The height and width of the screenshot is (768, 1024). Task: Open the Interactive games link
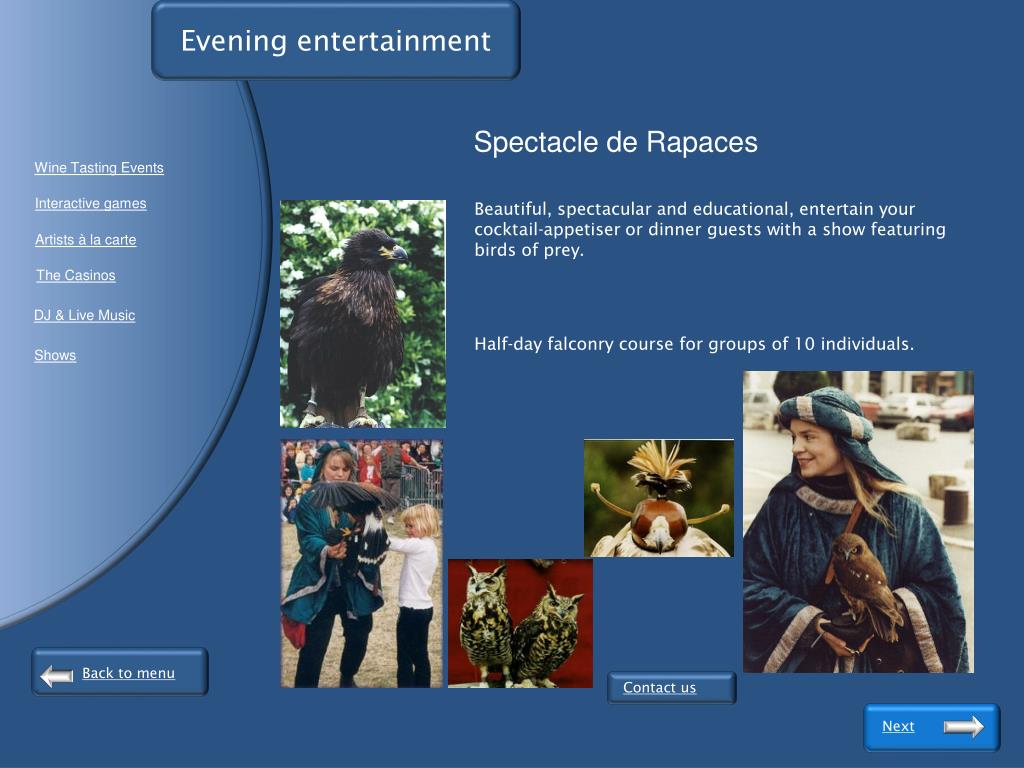tap(91, 204)
